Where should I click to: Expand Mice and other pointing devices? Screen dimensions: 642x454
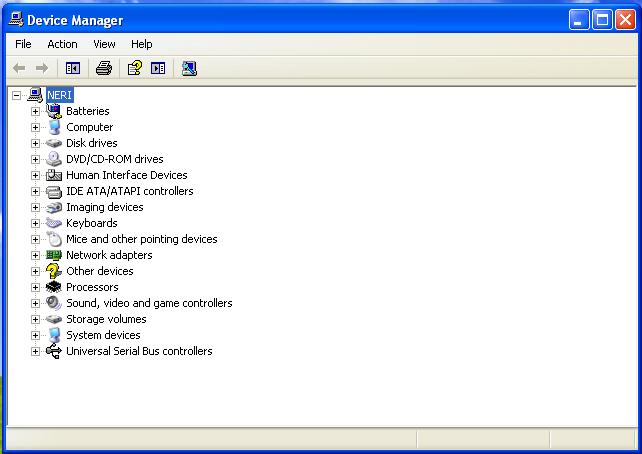coord(35,239)
